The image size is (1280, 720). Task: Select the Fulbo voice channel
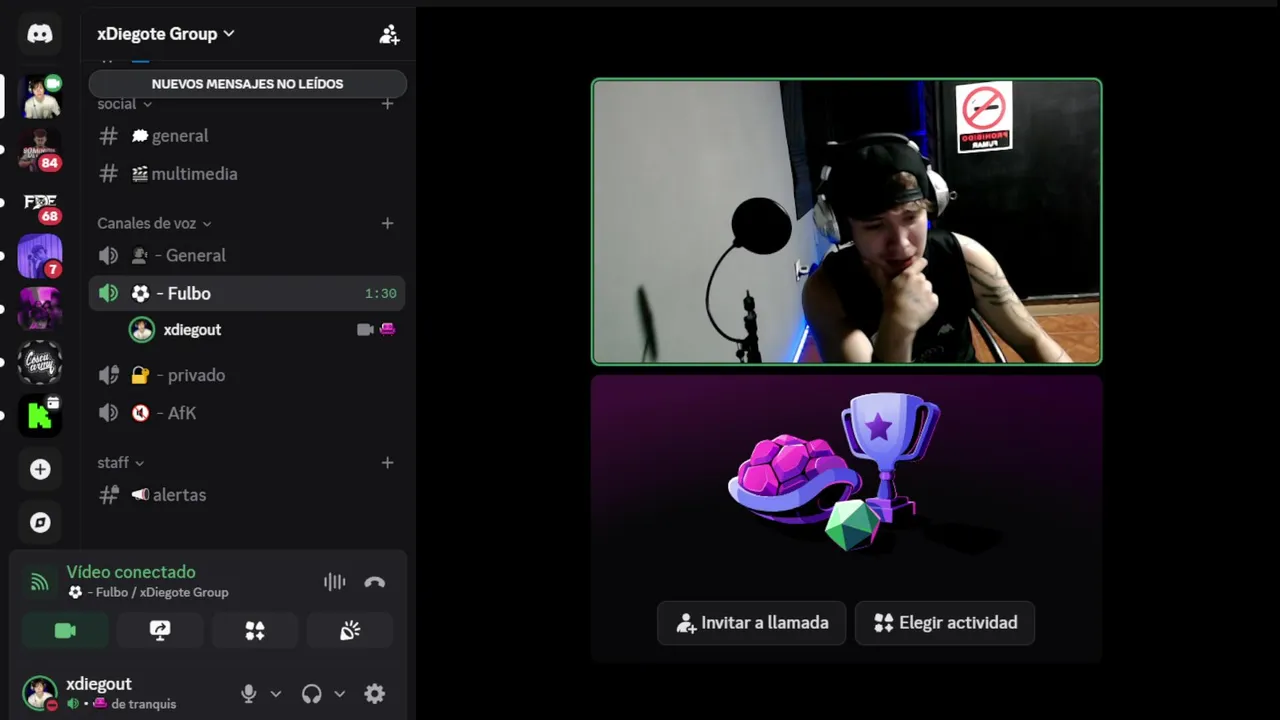pyautogui.click(x=247, y=294)
